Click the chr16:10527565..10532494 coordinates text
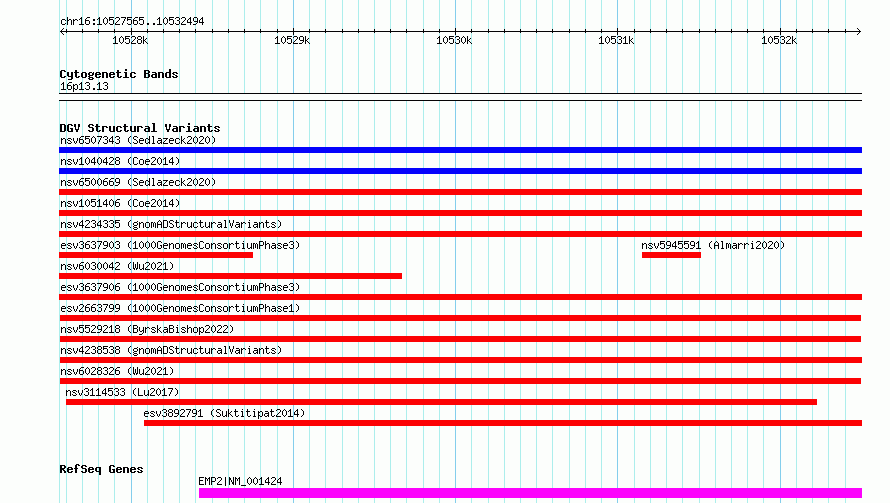 (x=132, y=22)
